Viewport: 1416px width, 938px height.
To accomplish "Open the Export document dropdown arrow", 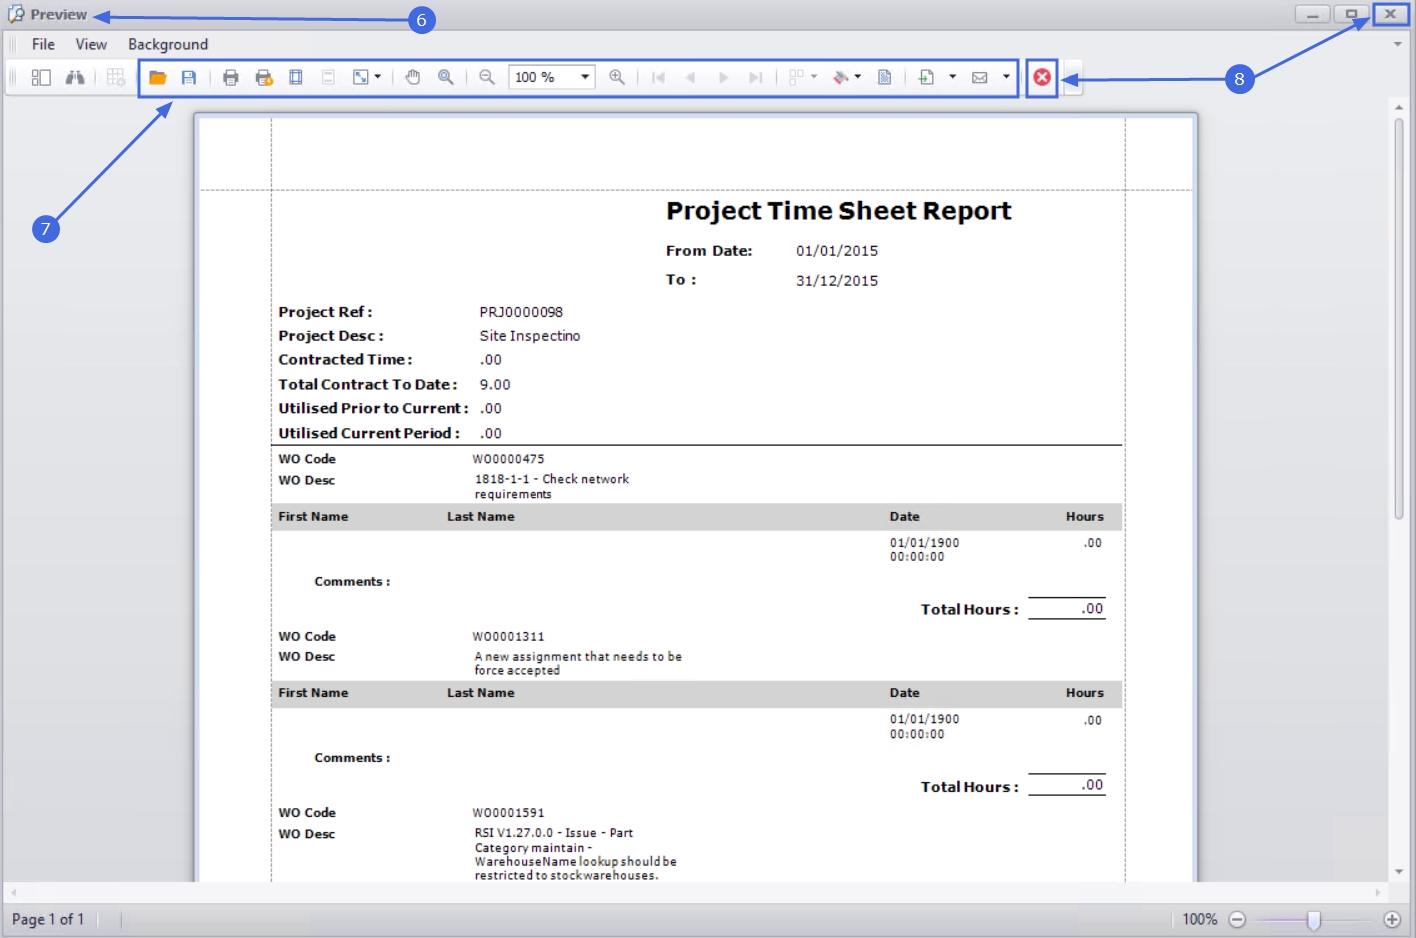I will tap(952, 77).
